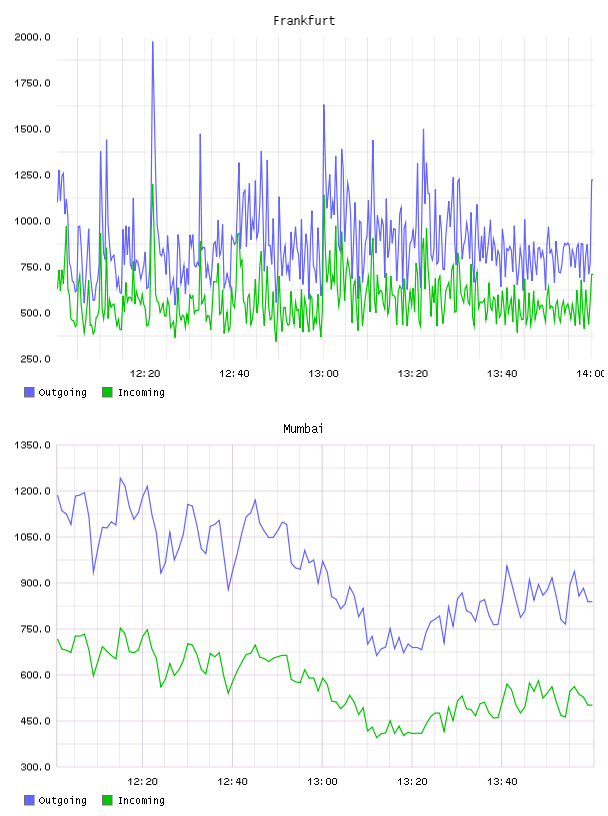
Task: Click the 13:20 time label on Mumbai
Action: 412,782
